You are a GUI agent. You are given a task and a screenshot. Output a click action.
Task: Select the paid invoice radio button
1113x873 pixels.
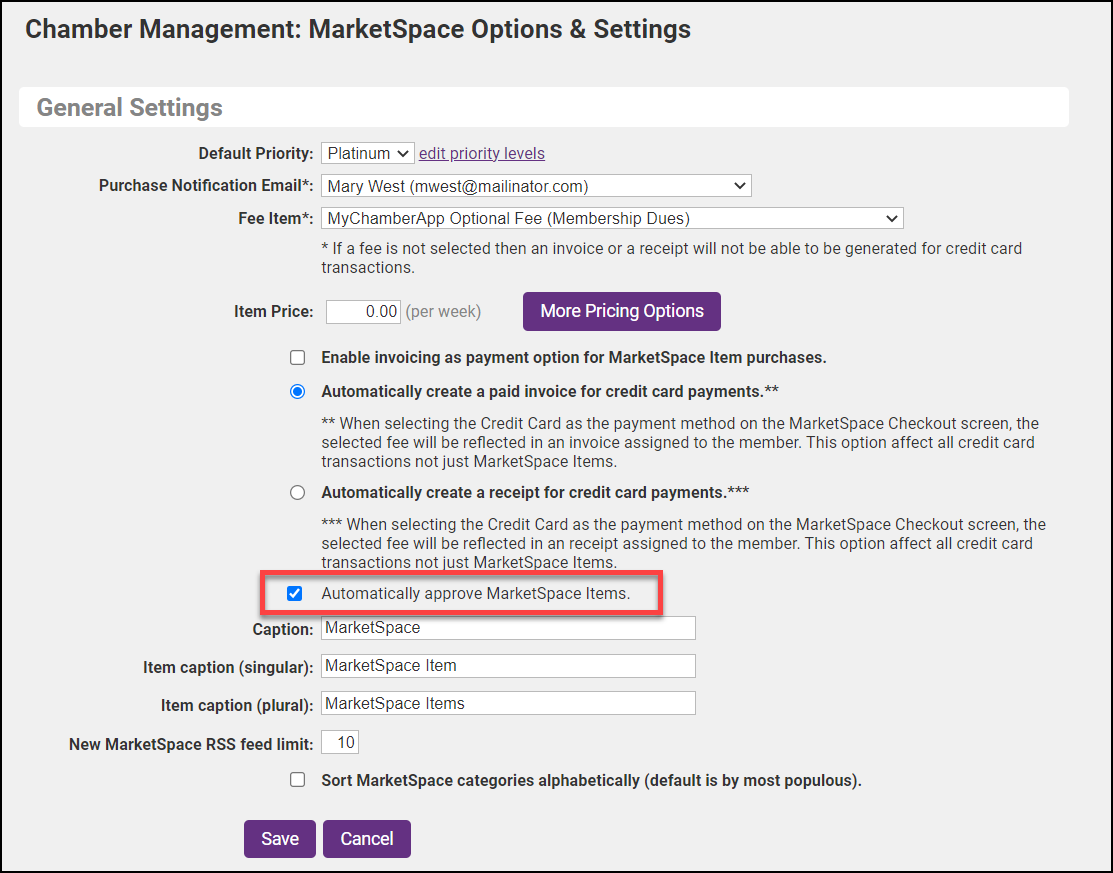click(x=297, y=391)
